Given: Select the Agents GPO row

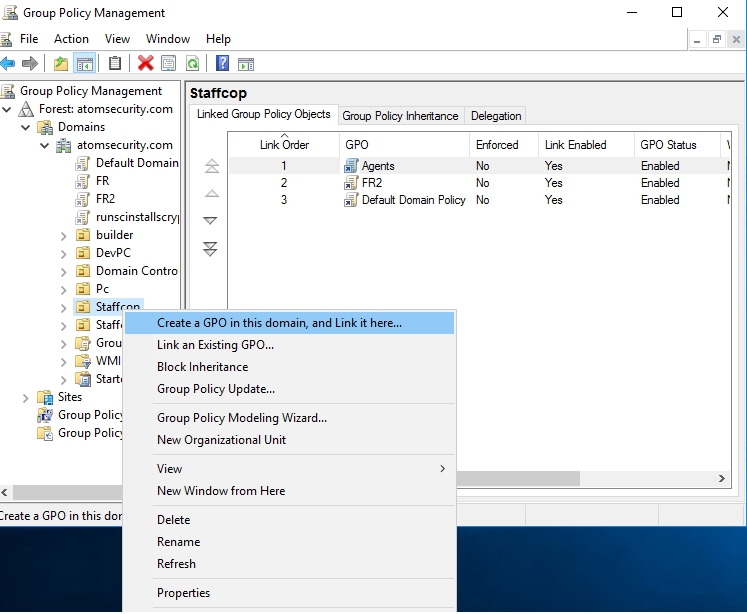Looking at the screenshot, I should [378, 166].
